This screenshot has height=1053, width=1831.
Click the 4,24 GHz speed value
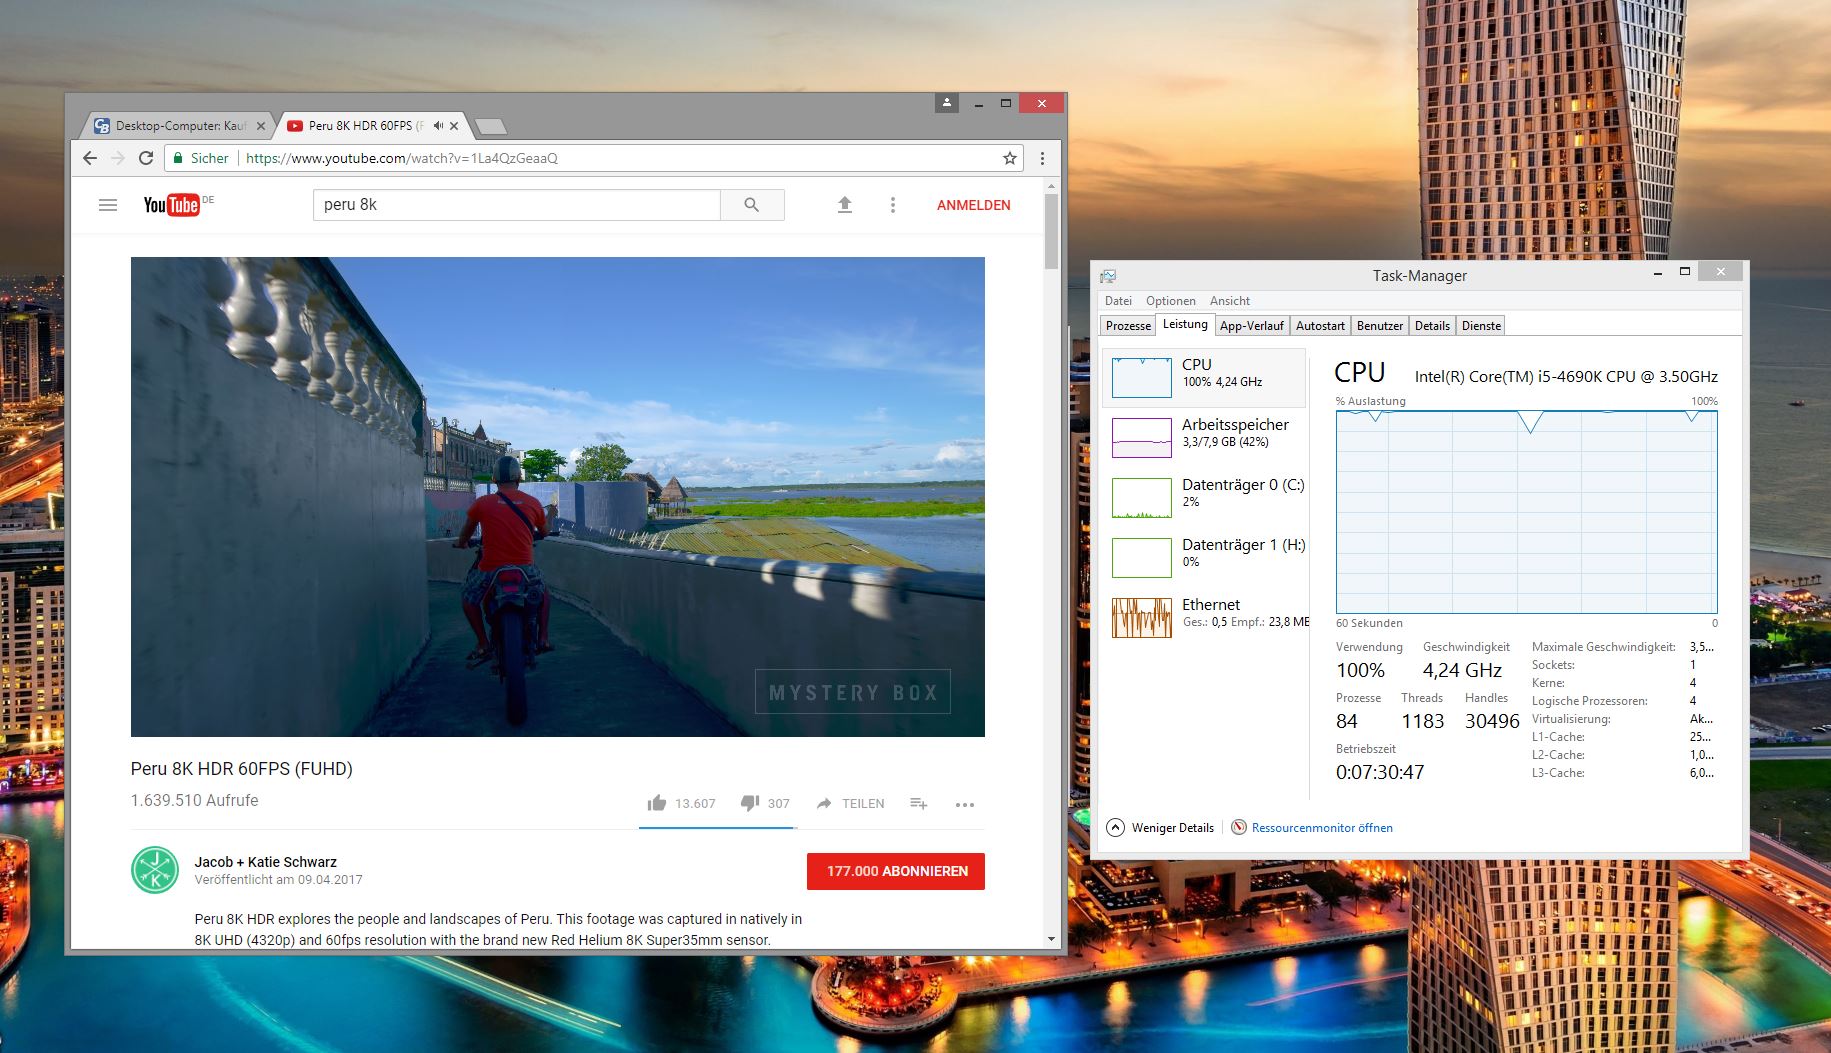coord(1462,670)
